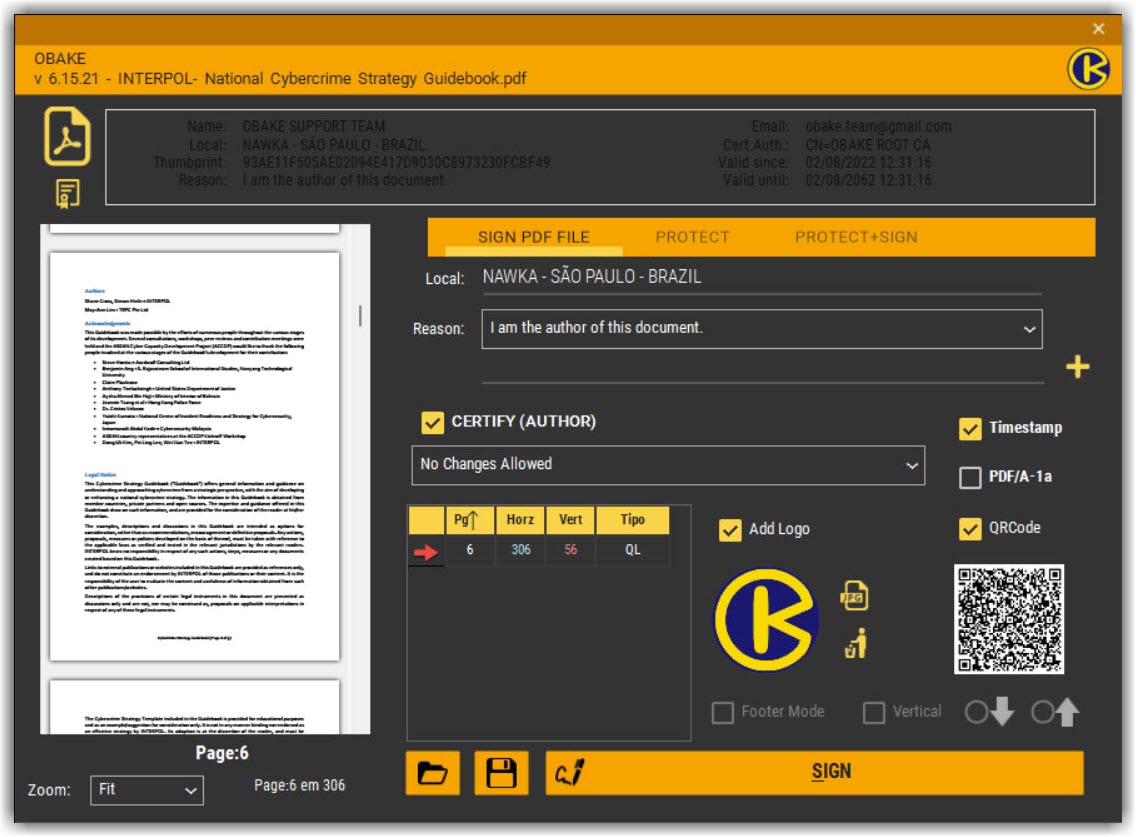Load JPG logo image icon
The width and height of the screenshot is (1136, 837).
point(855,596)
